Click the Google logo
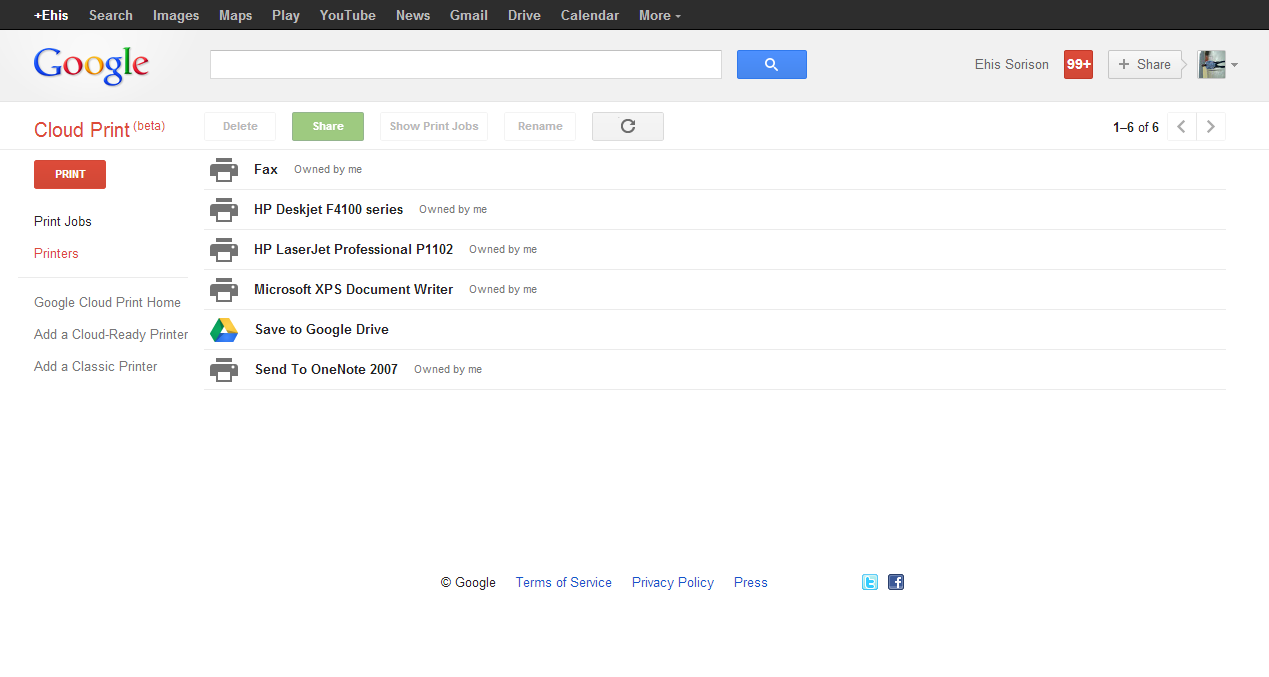Screen dimensions: 1269x677 (91, 65)
